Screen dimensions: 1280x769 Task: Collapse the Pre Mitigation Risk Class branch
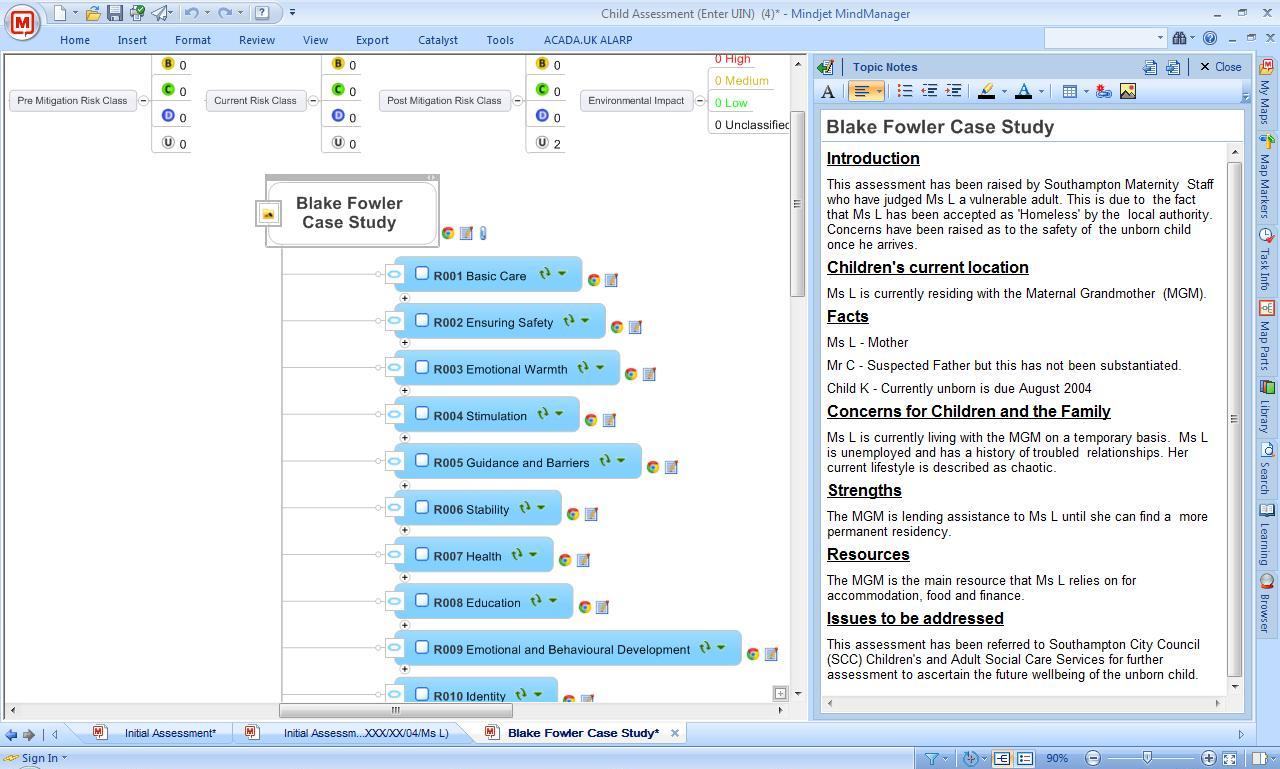(143, 101)
